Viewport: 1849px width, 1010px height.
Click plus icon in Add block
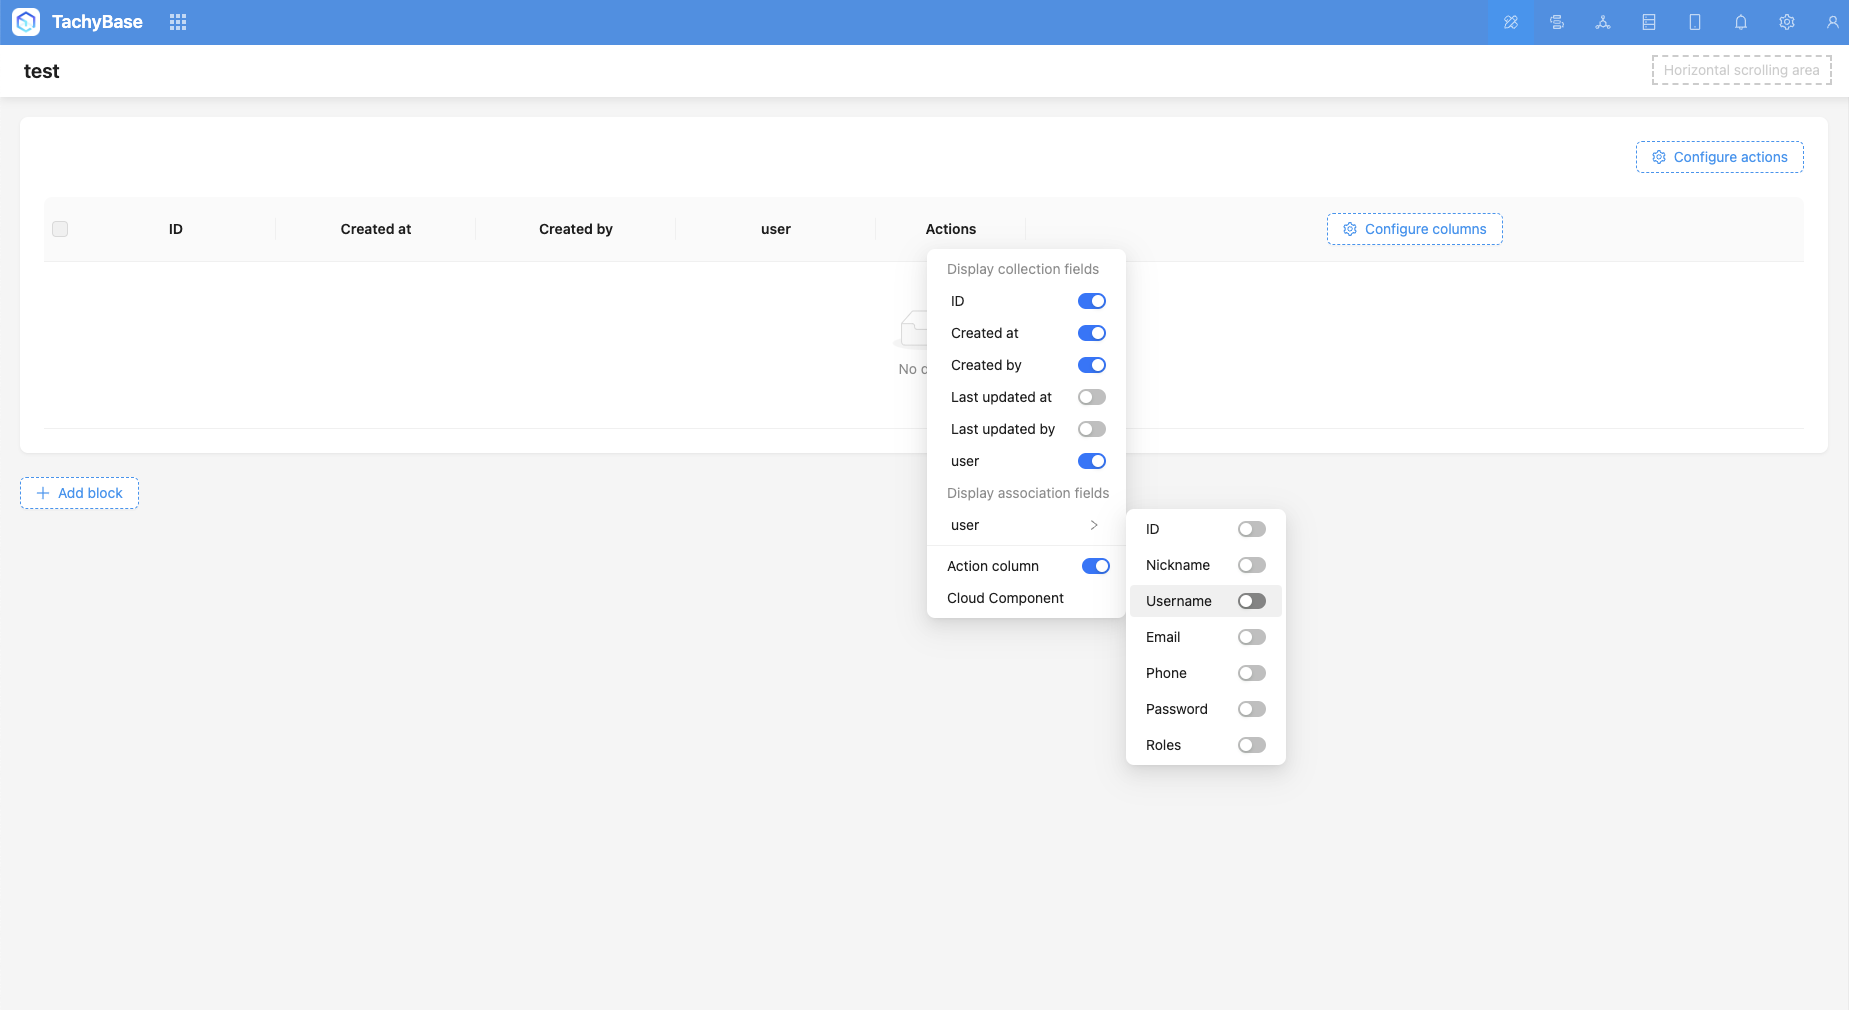point(43,493)
